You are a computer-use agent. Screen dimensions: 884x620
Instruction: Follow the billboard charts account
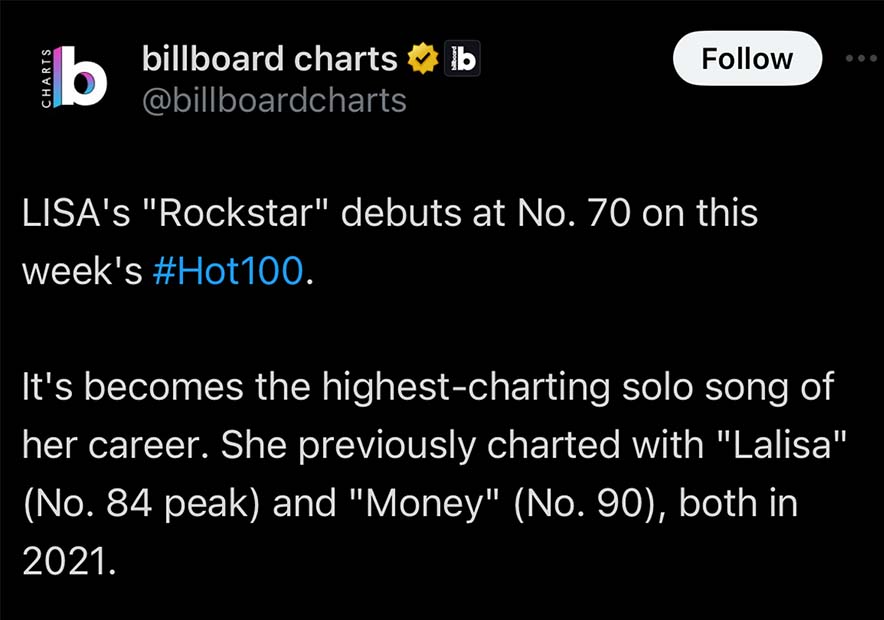[746, 58]
